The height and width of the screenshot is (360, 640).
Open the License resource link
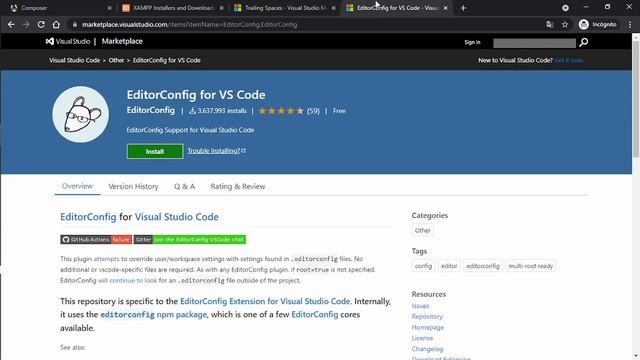coord(422,338)
